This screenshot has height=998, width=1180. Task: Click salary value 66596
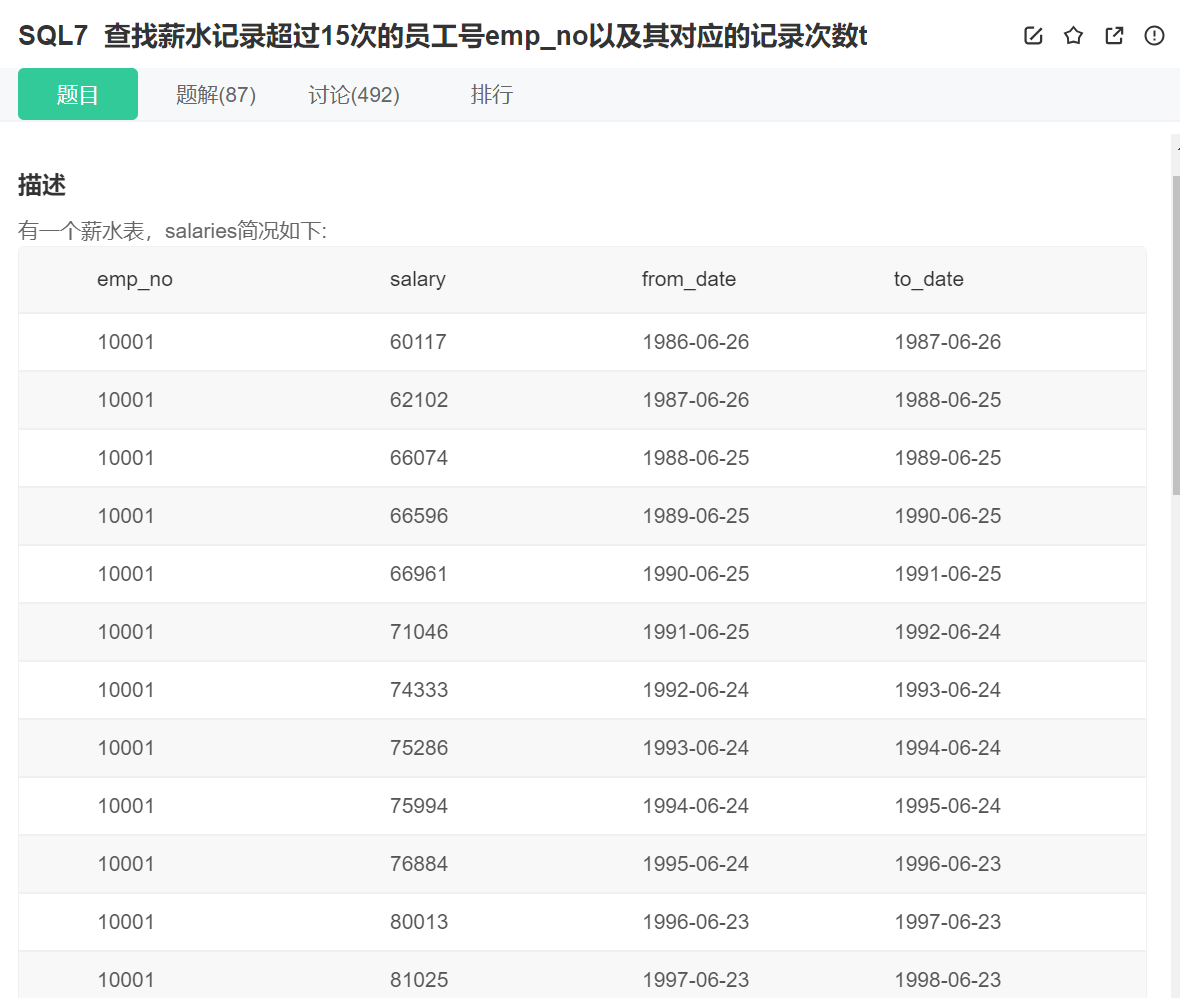click(418, 516)
